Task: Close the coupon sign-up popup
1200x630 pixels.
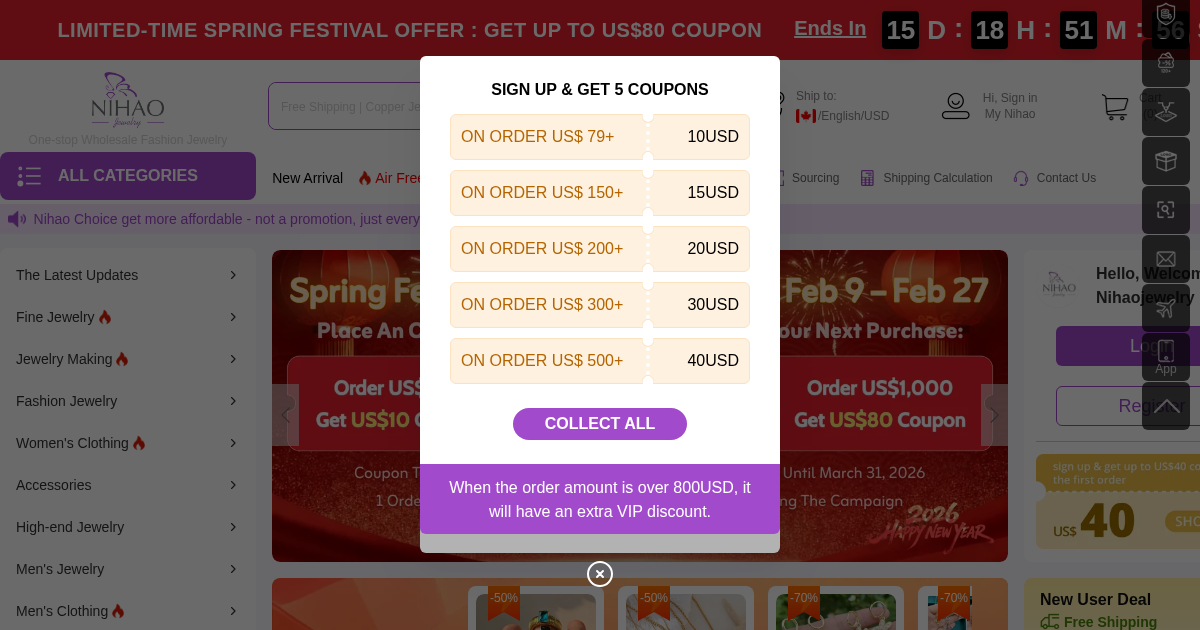Action: pos(600,574)
